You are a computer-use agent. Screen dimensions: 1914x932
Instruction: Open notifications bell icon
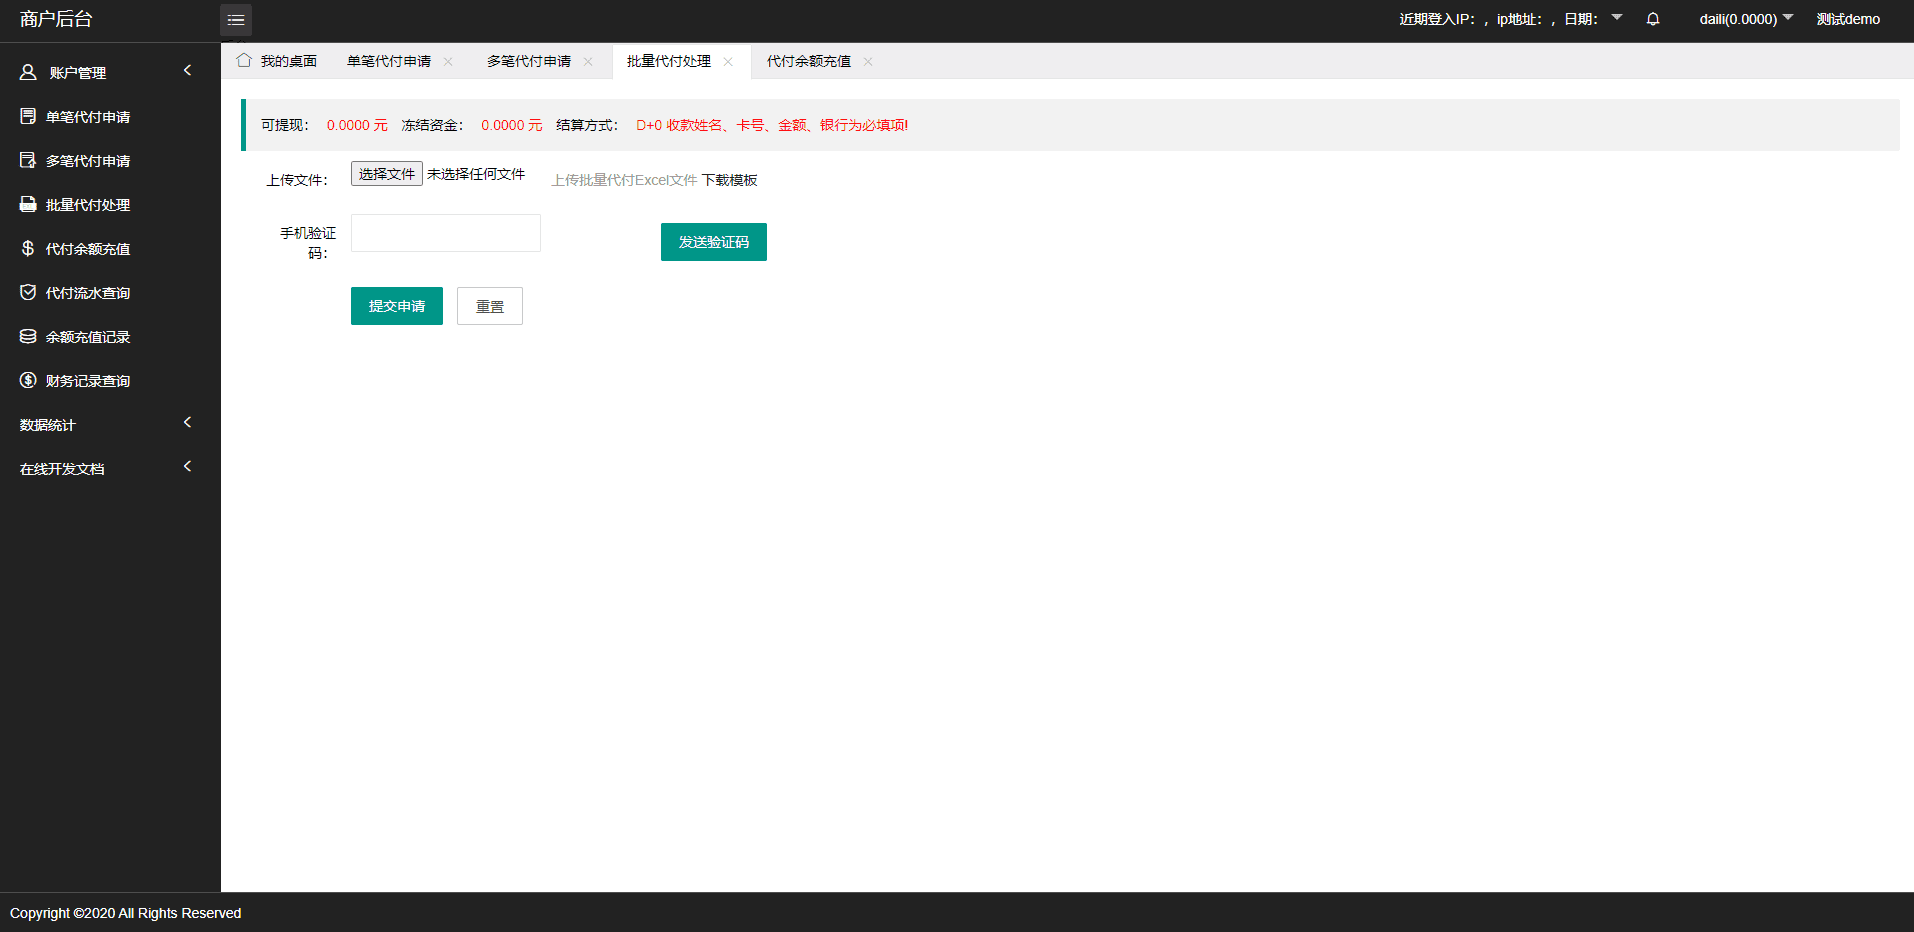tap(1653, 19)
